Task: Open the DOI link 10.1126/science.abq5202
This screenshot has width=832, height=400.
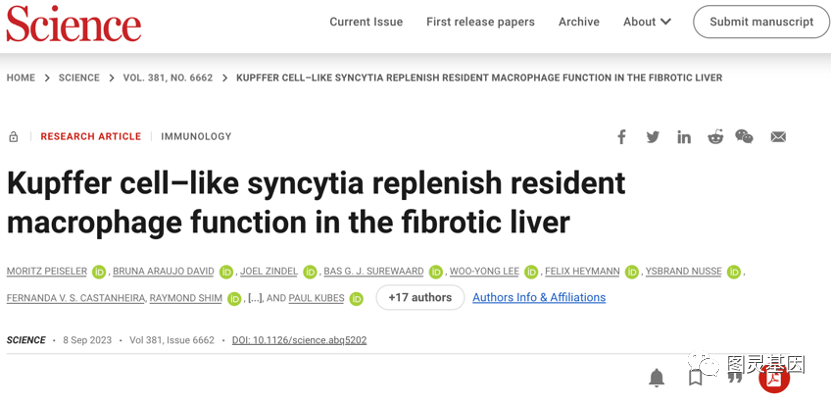Action: (x=299, y=340)
